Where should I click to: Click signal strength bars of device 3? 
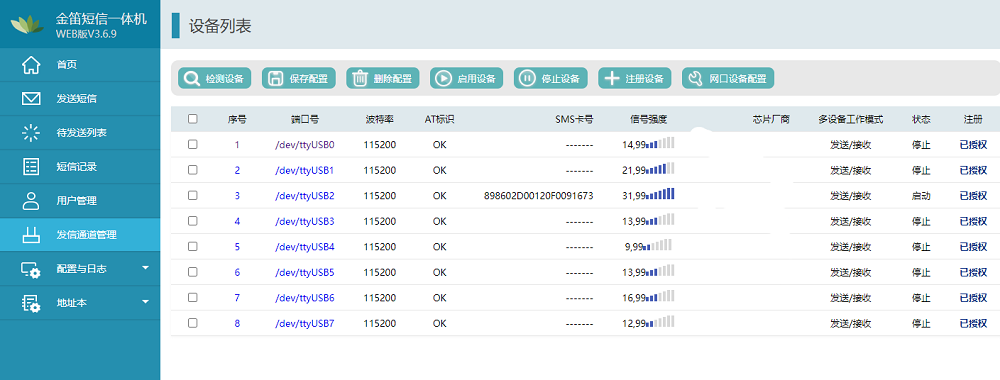coord(661,194)
